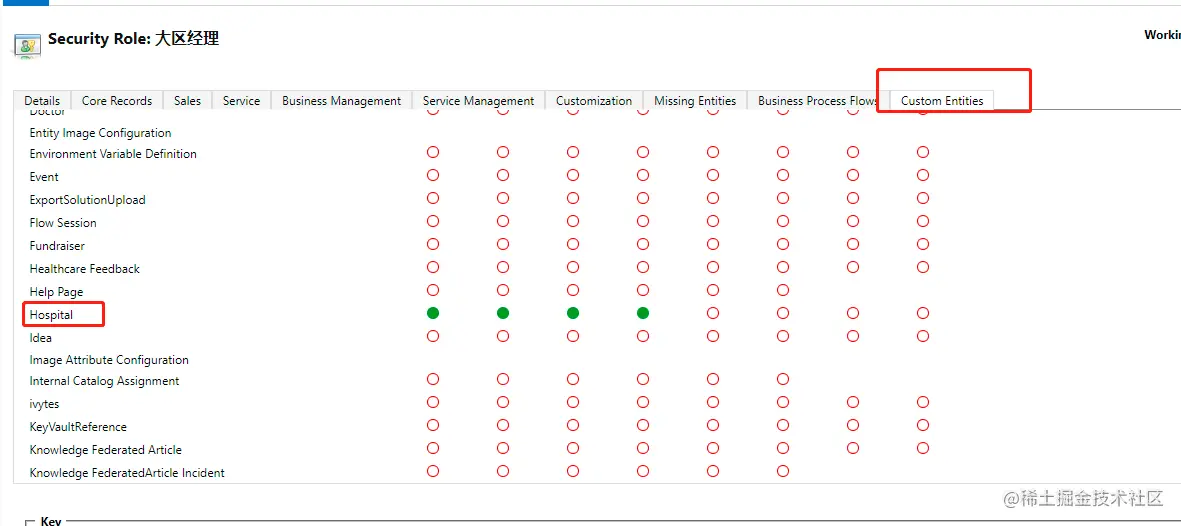Image resolution: width=1181 pixels, height=526 pixels.
Task: Select the Sales tab
Action: [x=188, y=101]
